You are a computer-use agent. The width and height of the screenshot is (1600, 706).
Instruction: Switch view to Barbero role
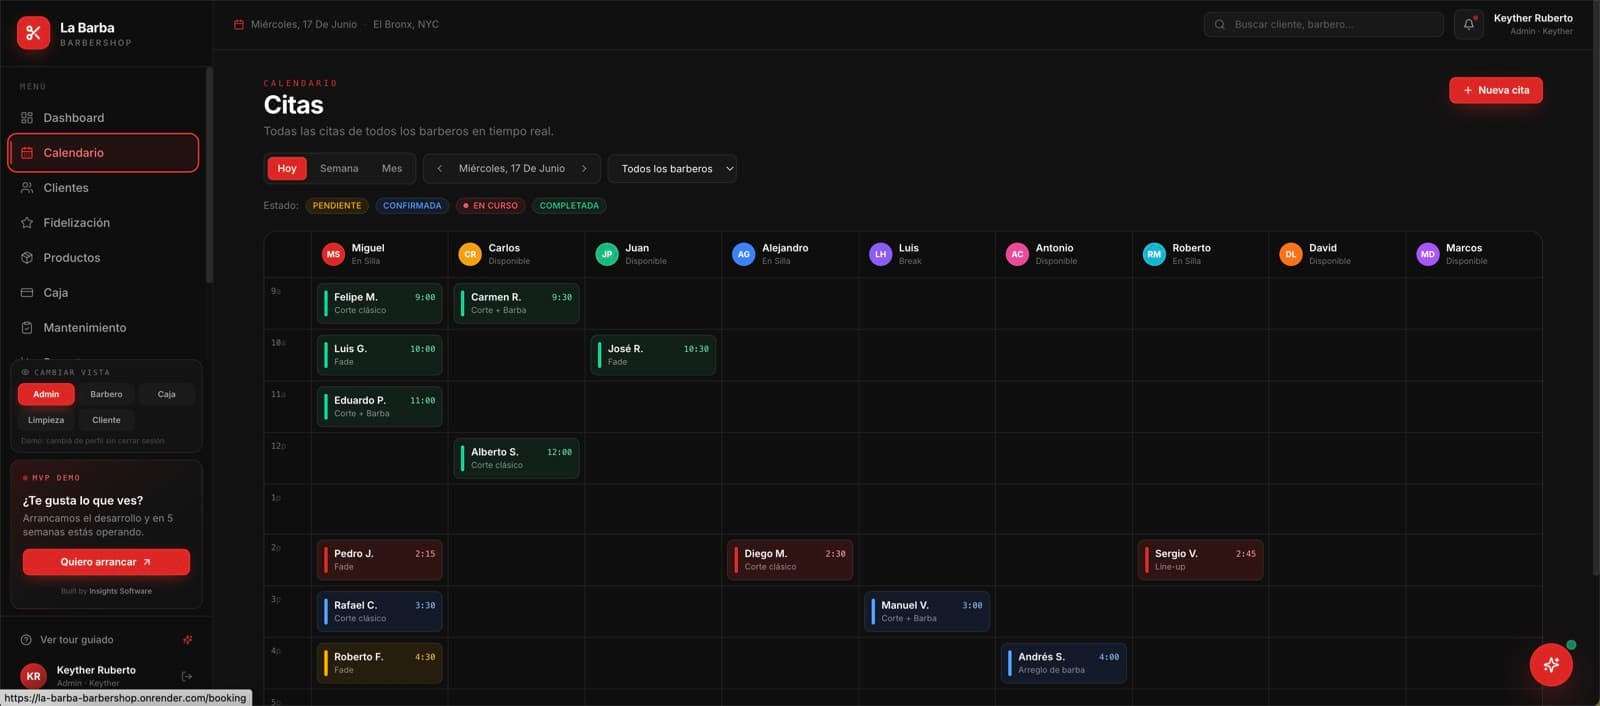click(106, 394)
